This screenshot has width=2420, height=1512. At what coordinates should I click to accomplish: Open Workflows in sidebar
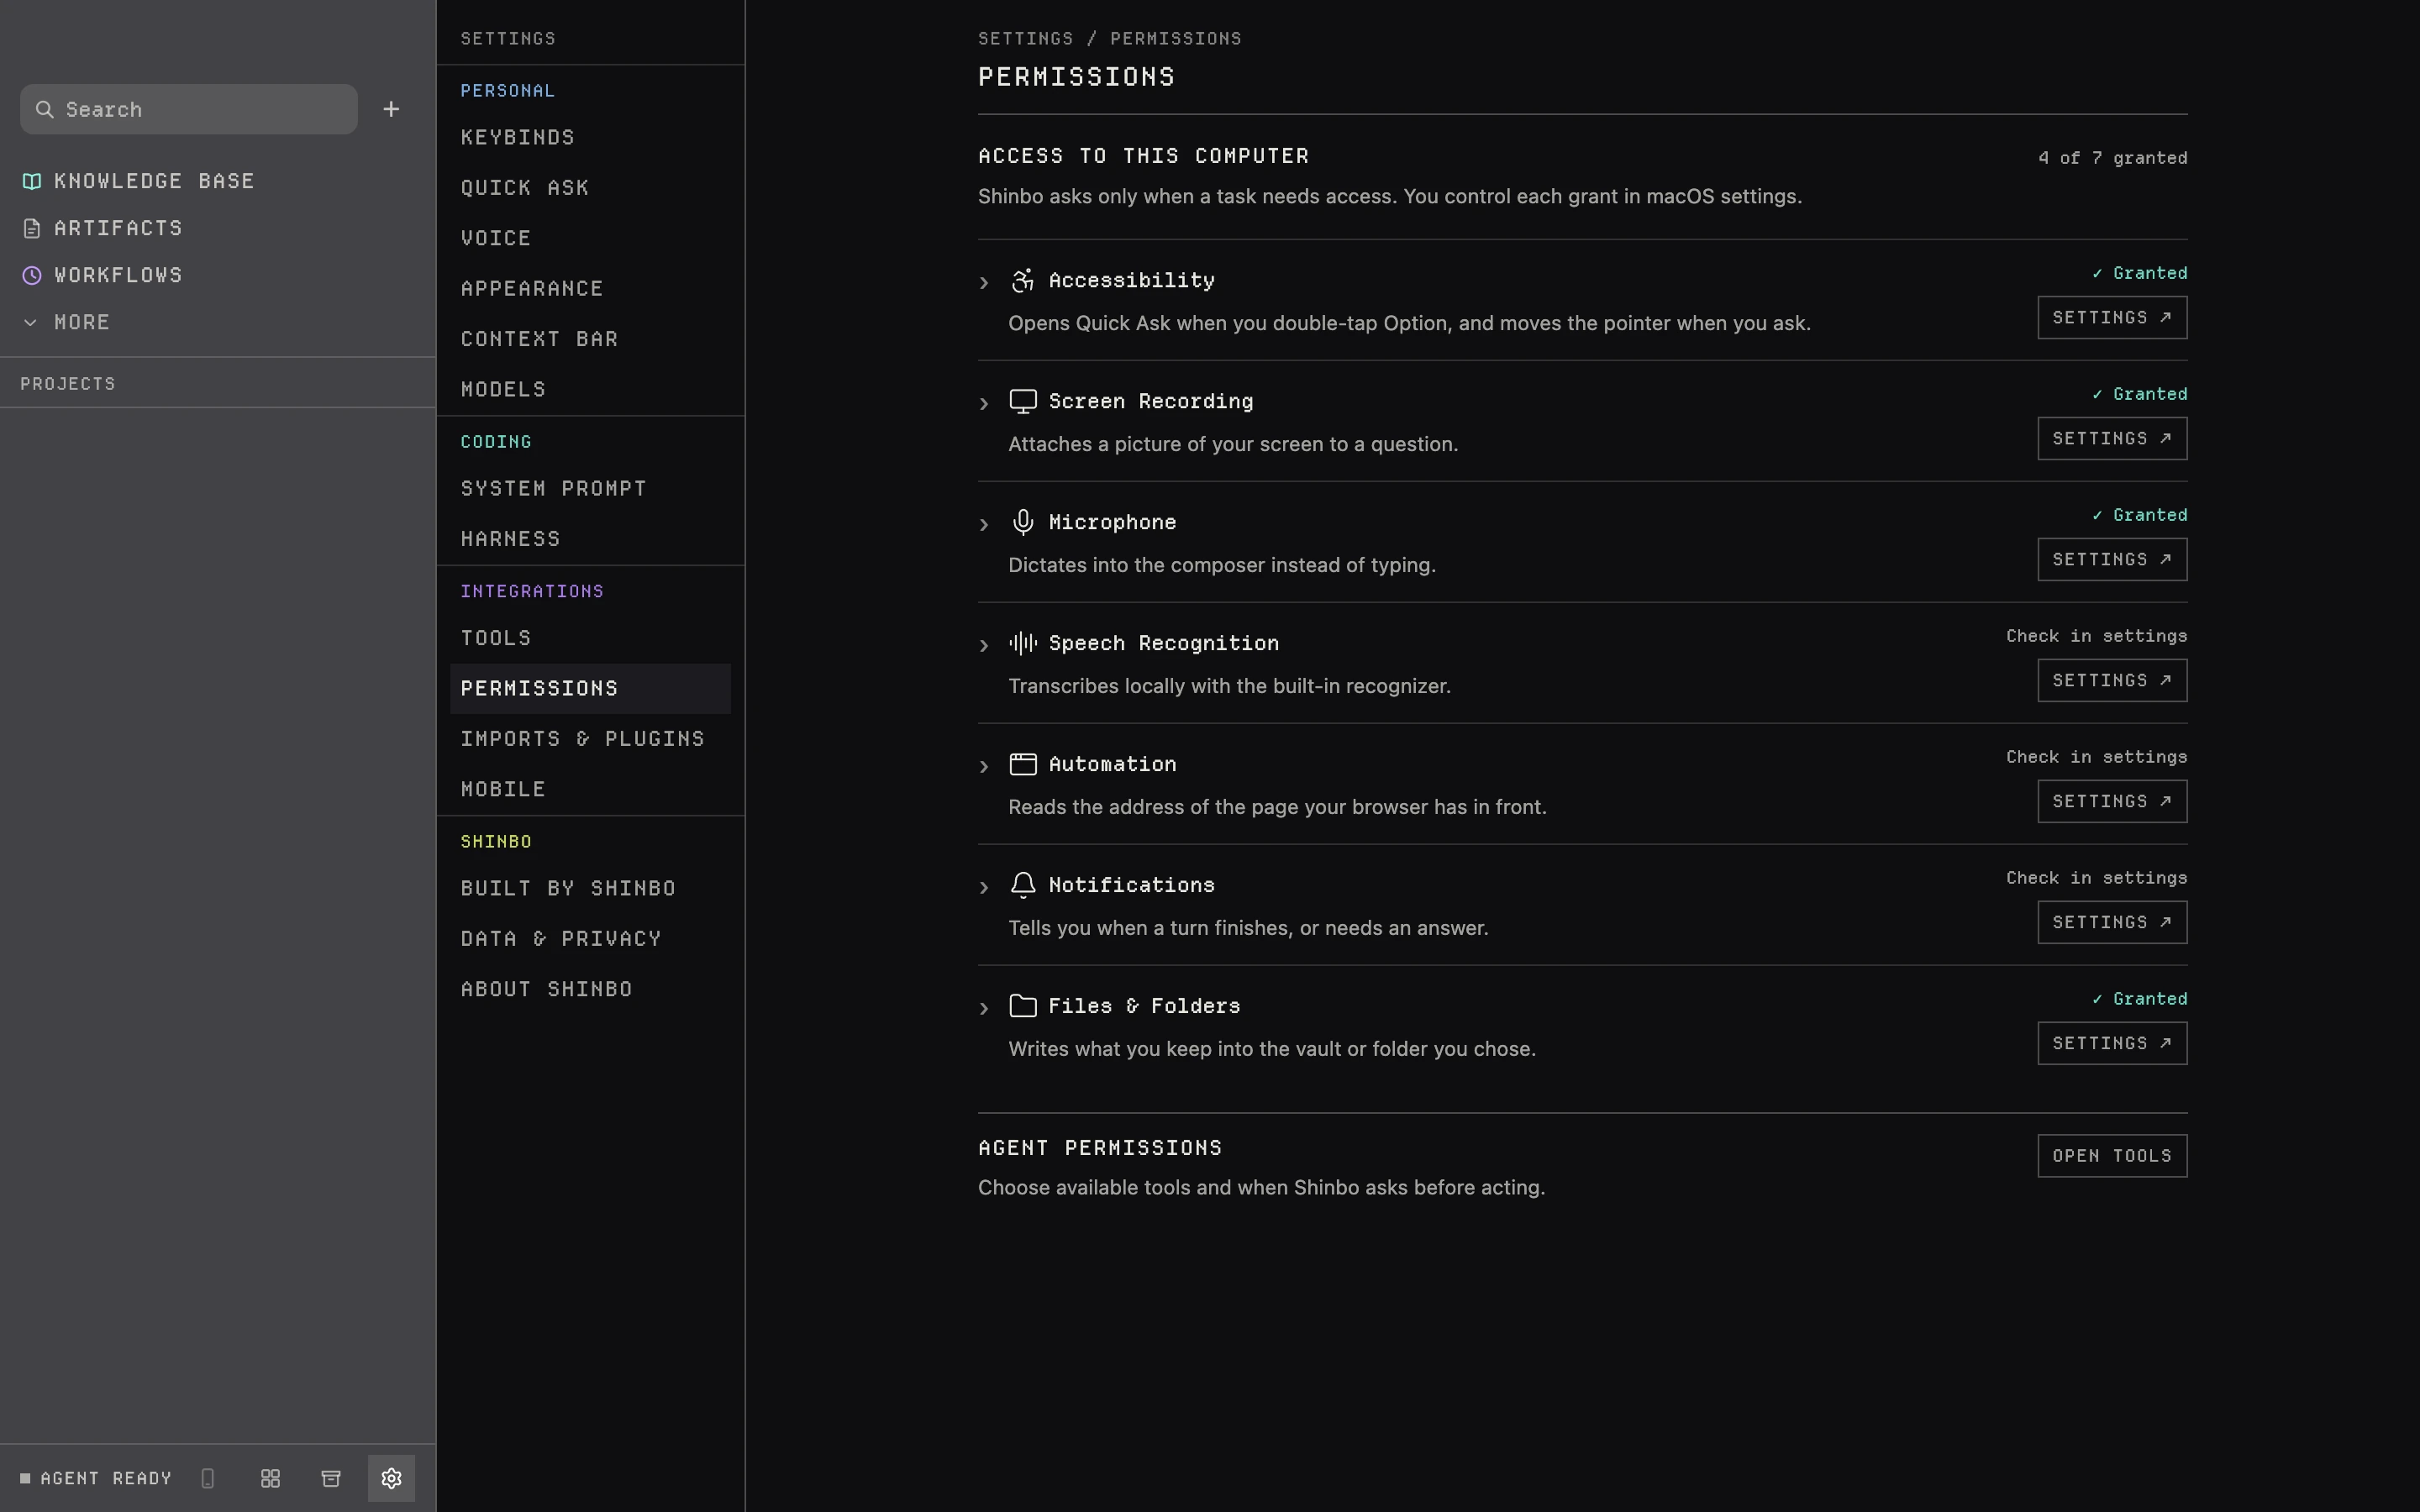point(102,275)
